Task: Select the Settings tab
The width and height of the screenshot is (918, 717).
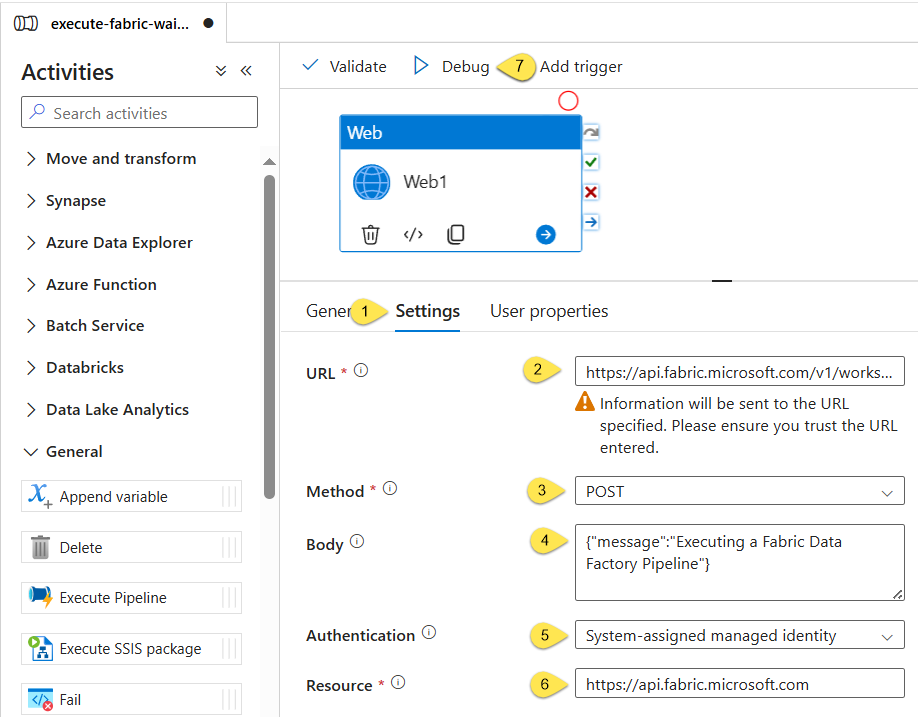Action: point(427,311)
